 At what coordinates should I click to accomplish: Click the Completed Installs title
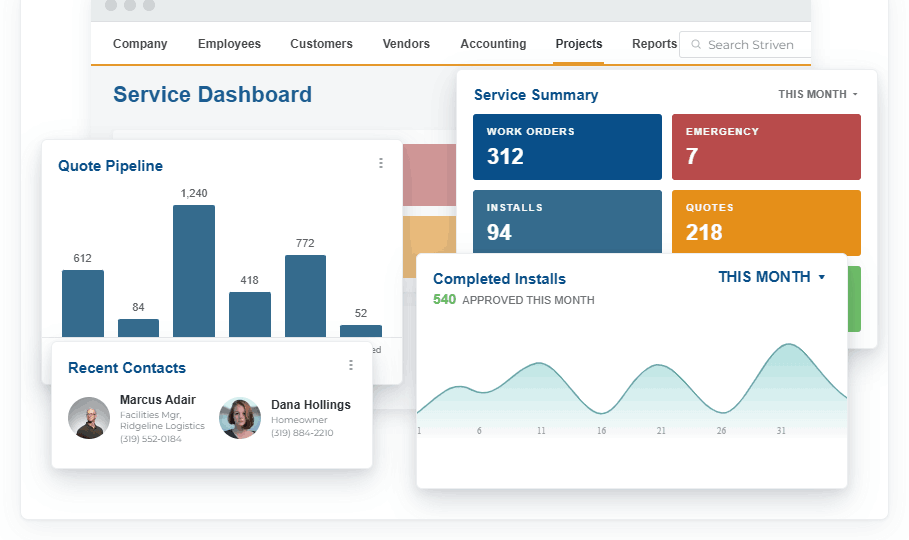click(x=499, y=279)
